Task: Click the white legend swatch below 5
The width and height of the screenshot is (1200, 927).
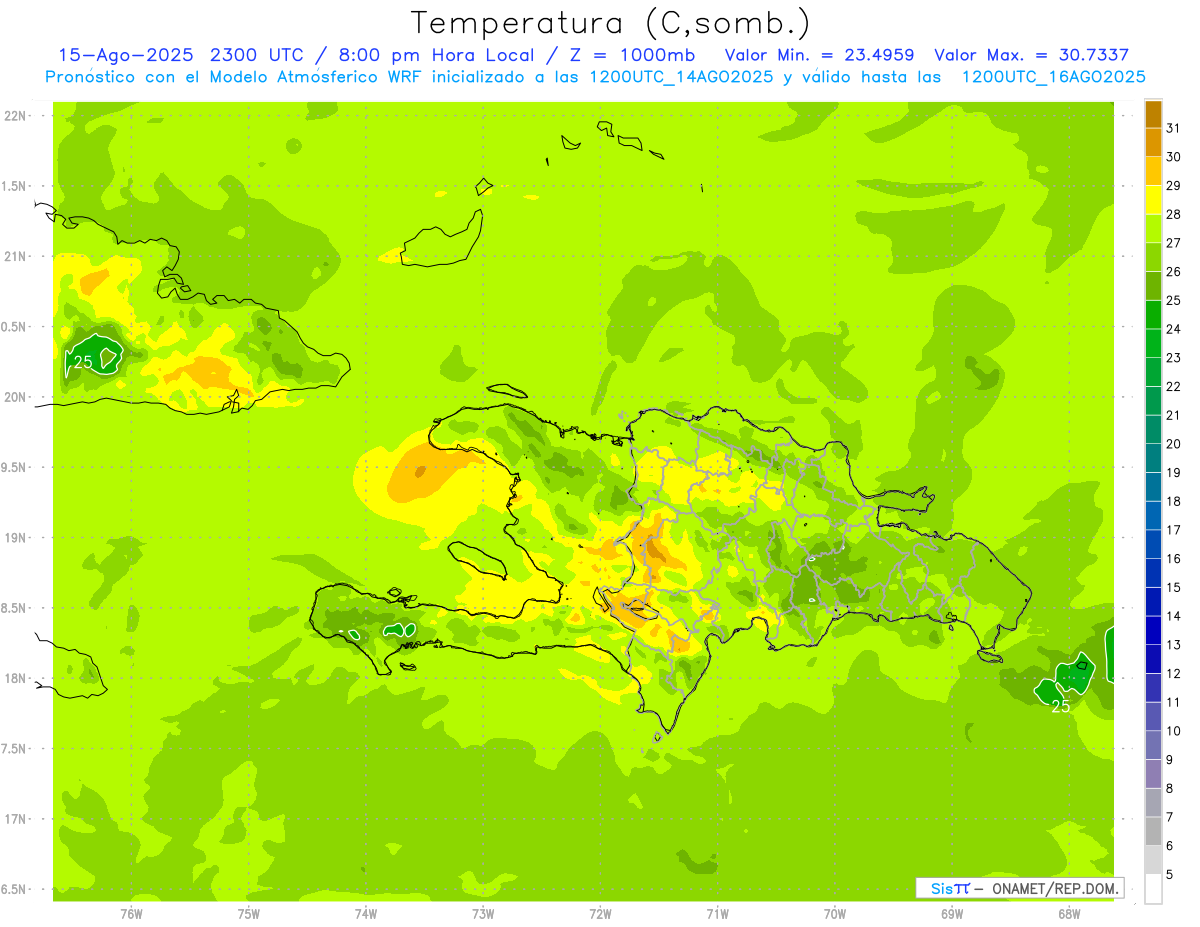Action: 1153,889
